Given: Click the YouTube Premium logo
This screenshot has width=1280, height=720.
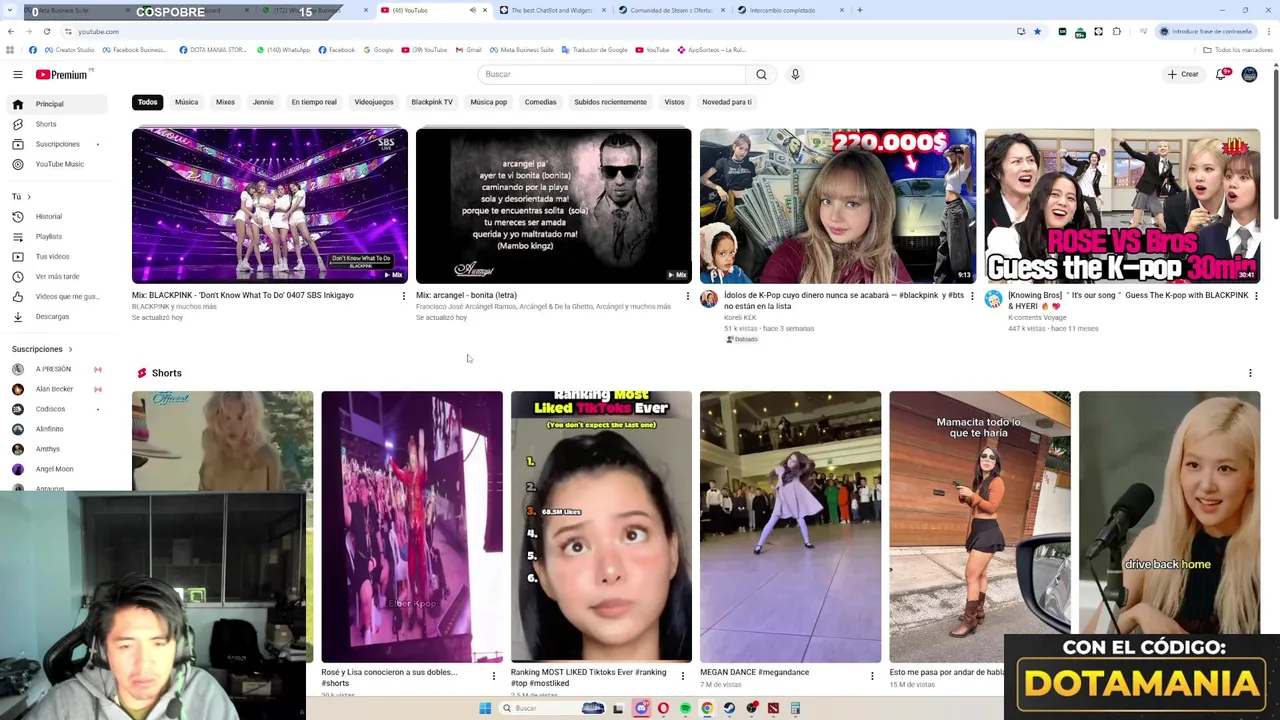Looking at the screenshot, I should [x=62, y=74].
